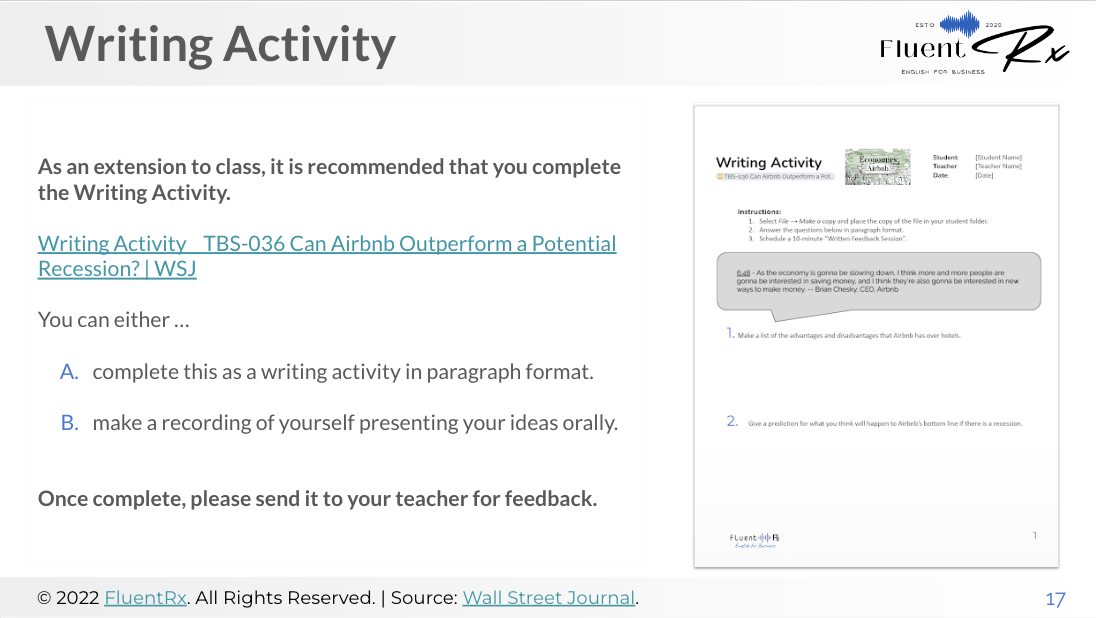Open the Writing Activity document preview thumbnail
The width and height of the screenshot is (1096, 618).
876,336
